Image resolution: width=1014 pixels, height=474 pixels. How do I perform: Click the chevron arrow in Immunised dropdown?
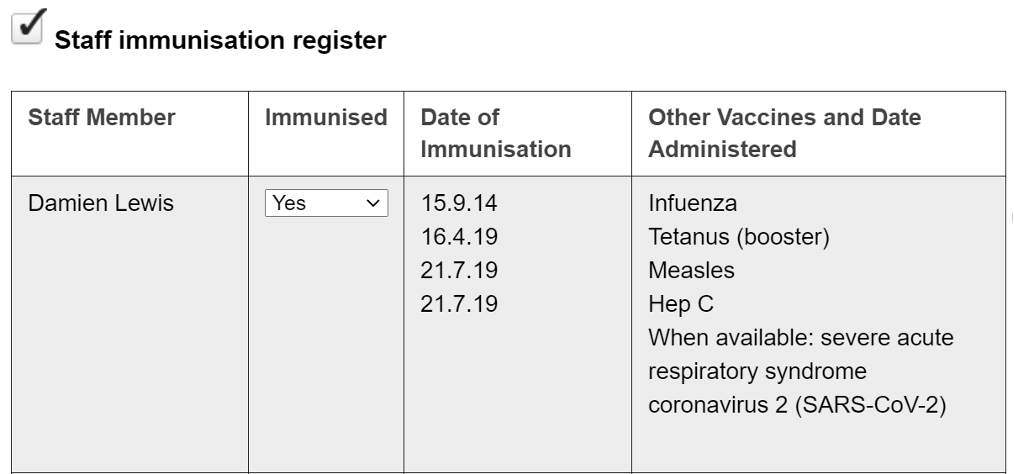tap(374, 203)
